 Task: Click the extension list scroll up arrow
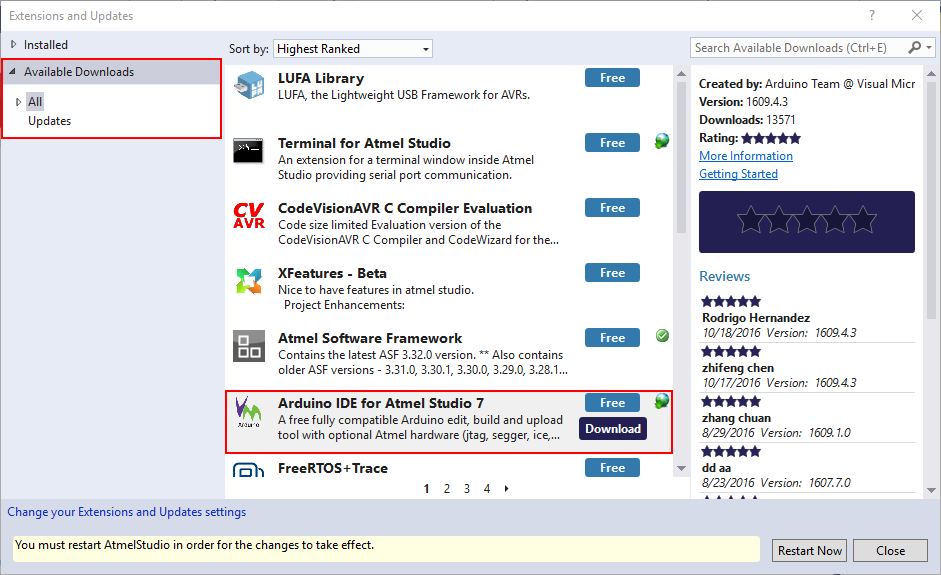click(x=681, y=74)
